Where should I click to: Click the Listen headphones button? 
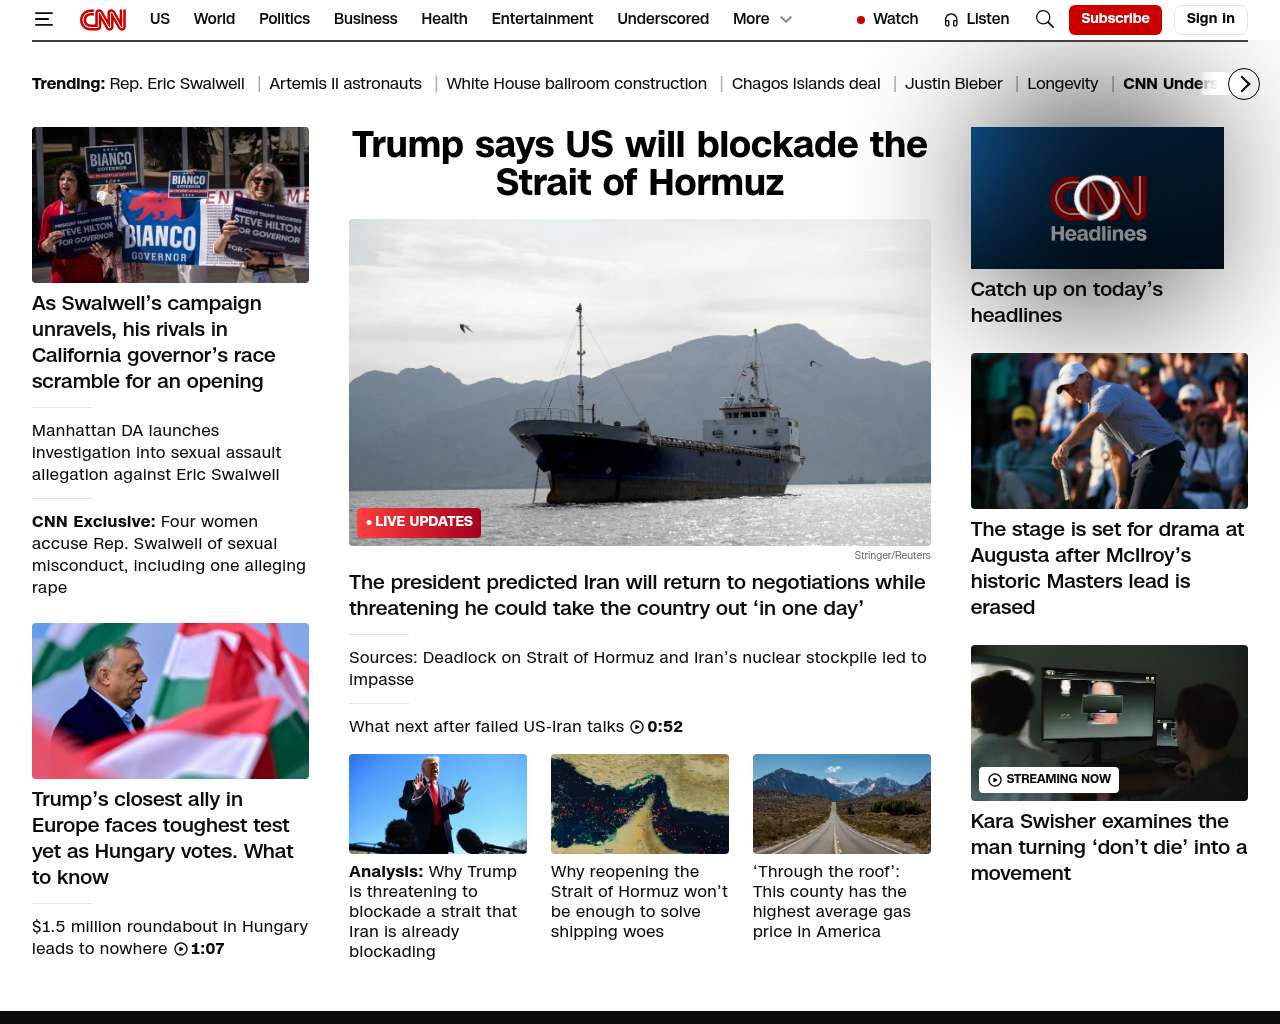(977, 19)
